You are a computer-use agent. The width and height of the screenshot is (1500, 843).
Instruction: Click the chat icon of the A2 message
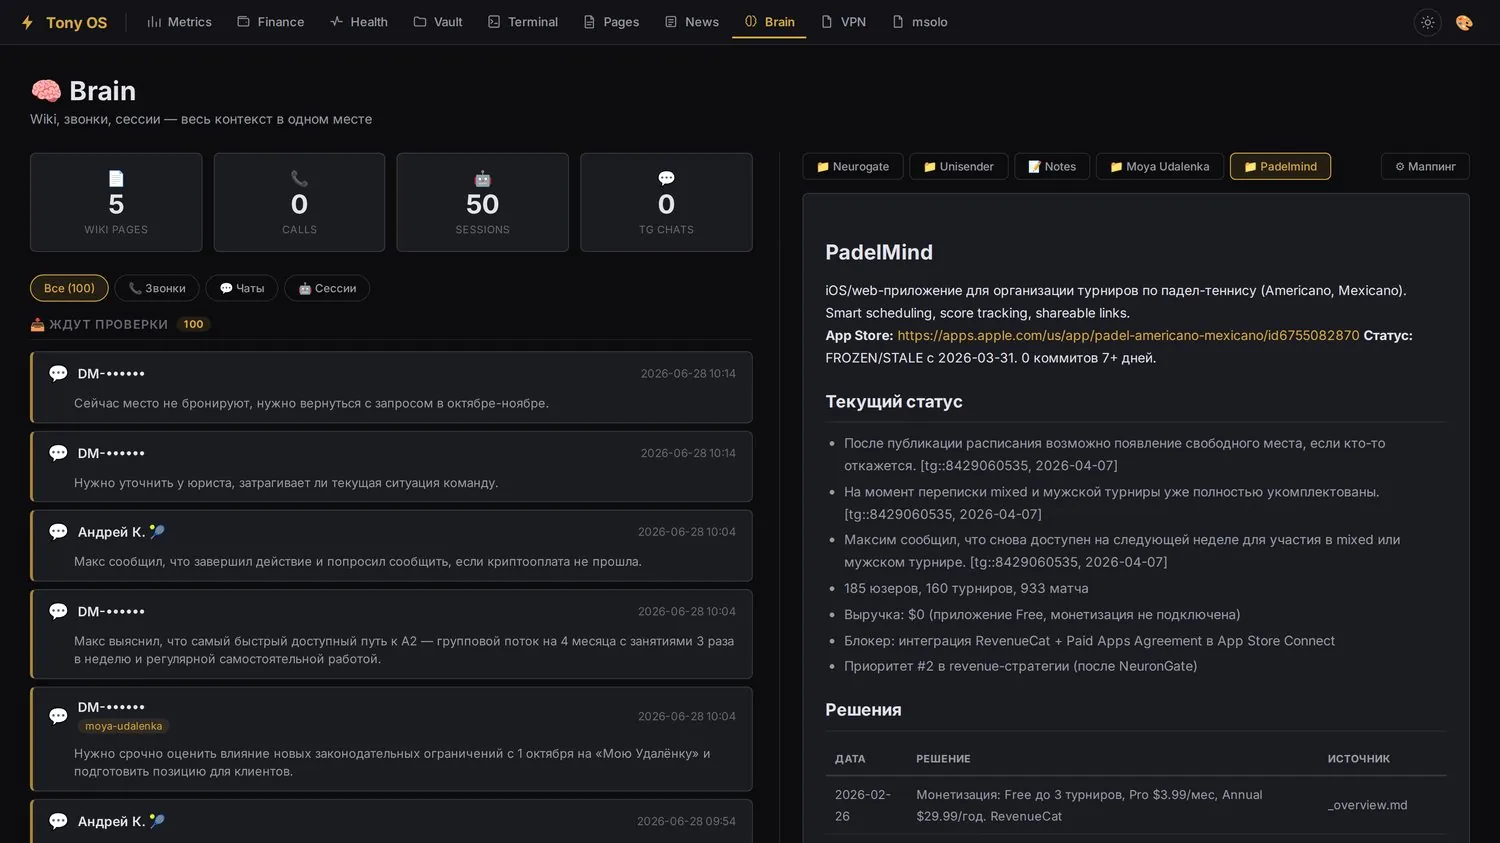click(x=58, y=611)
